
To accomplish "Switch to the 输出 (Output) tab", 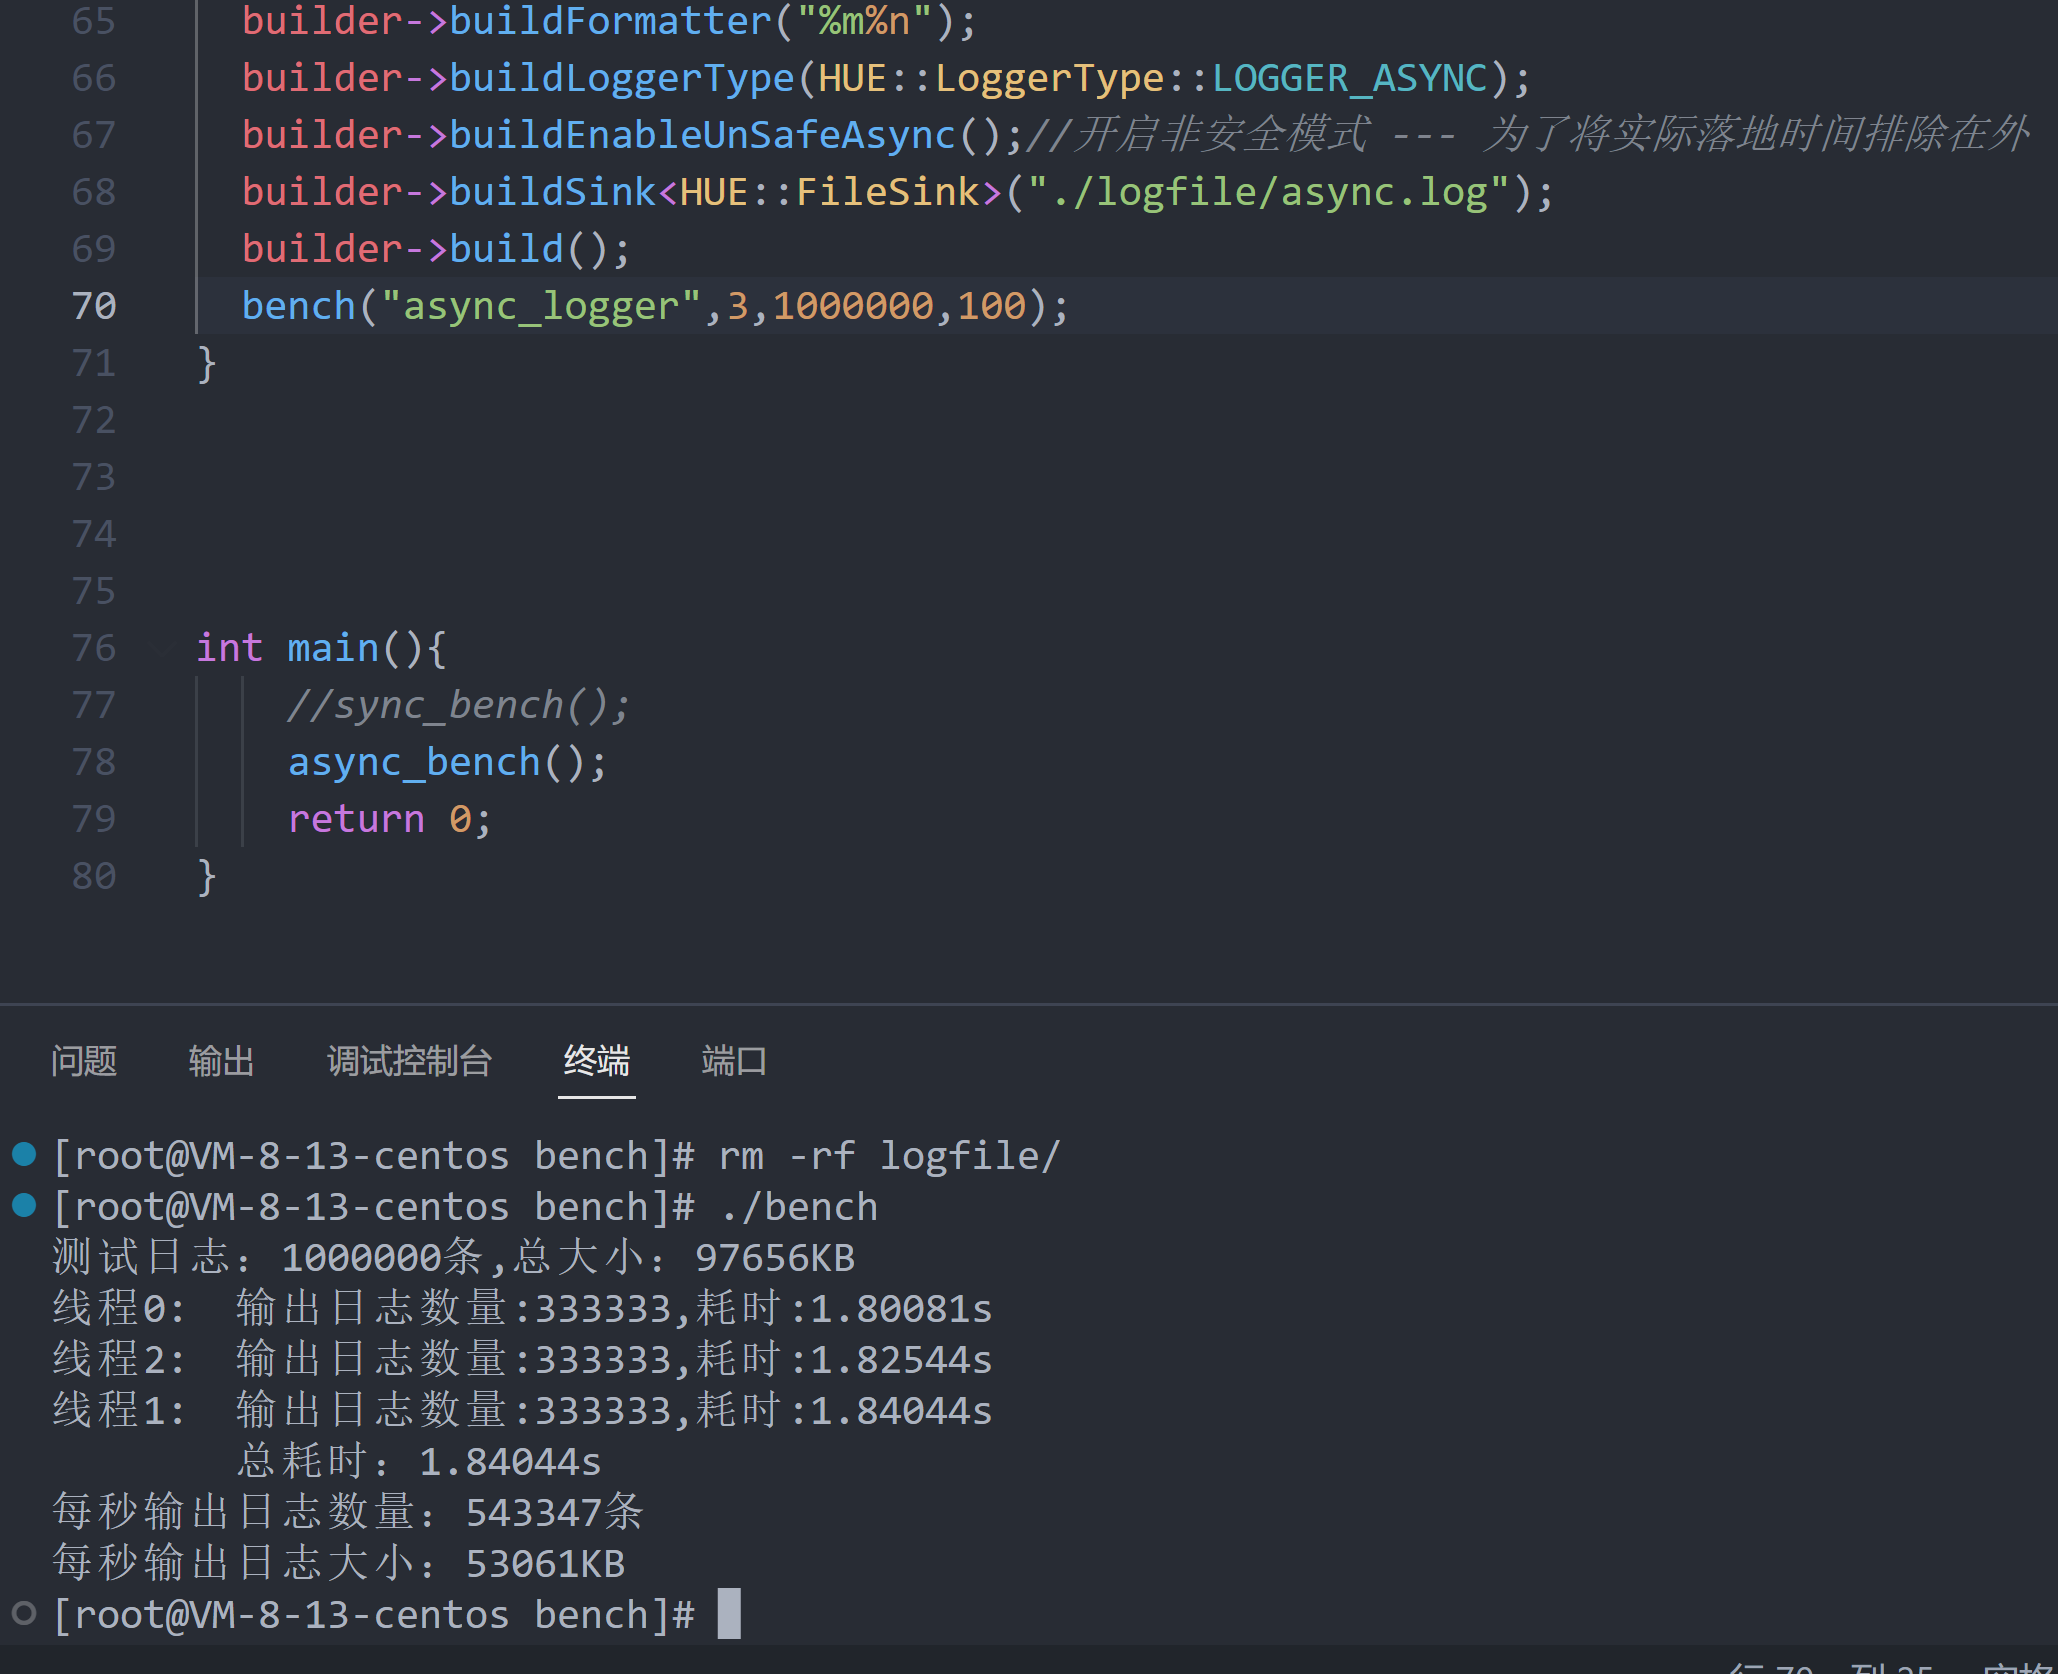I will click(x=221, y=1061).
